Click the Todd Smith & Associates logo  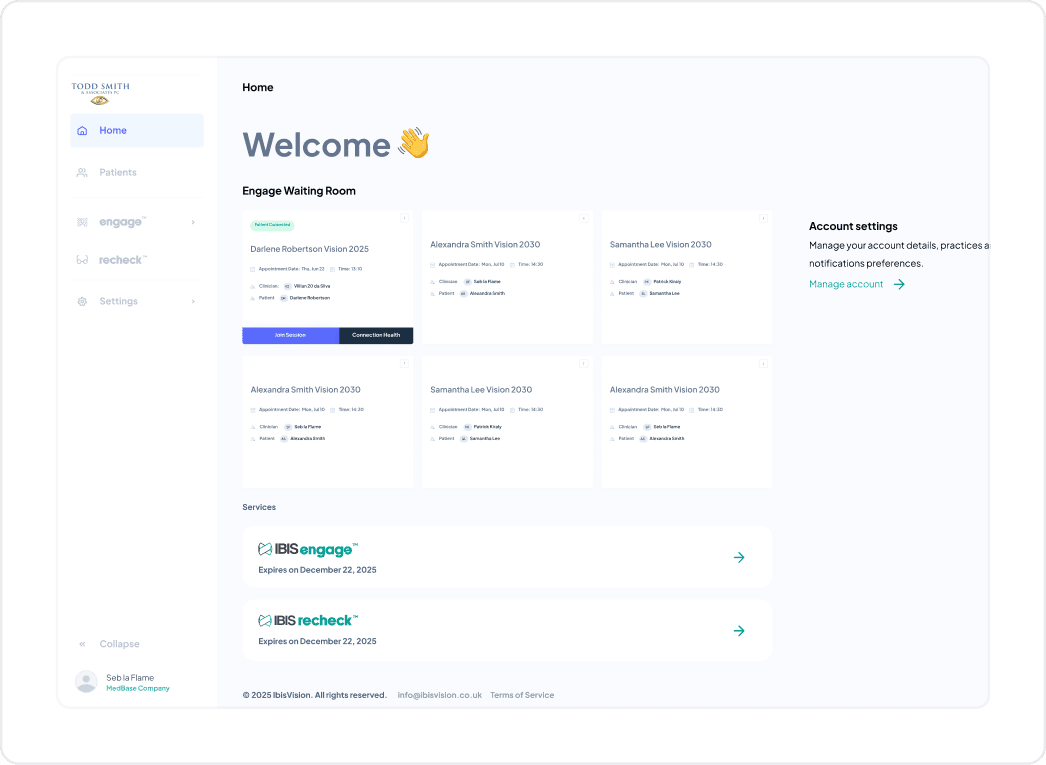coord(101,93)
